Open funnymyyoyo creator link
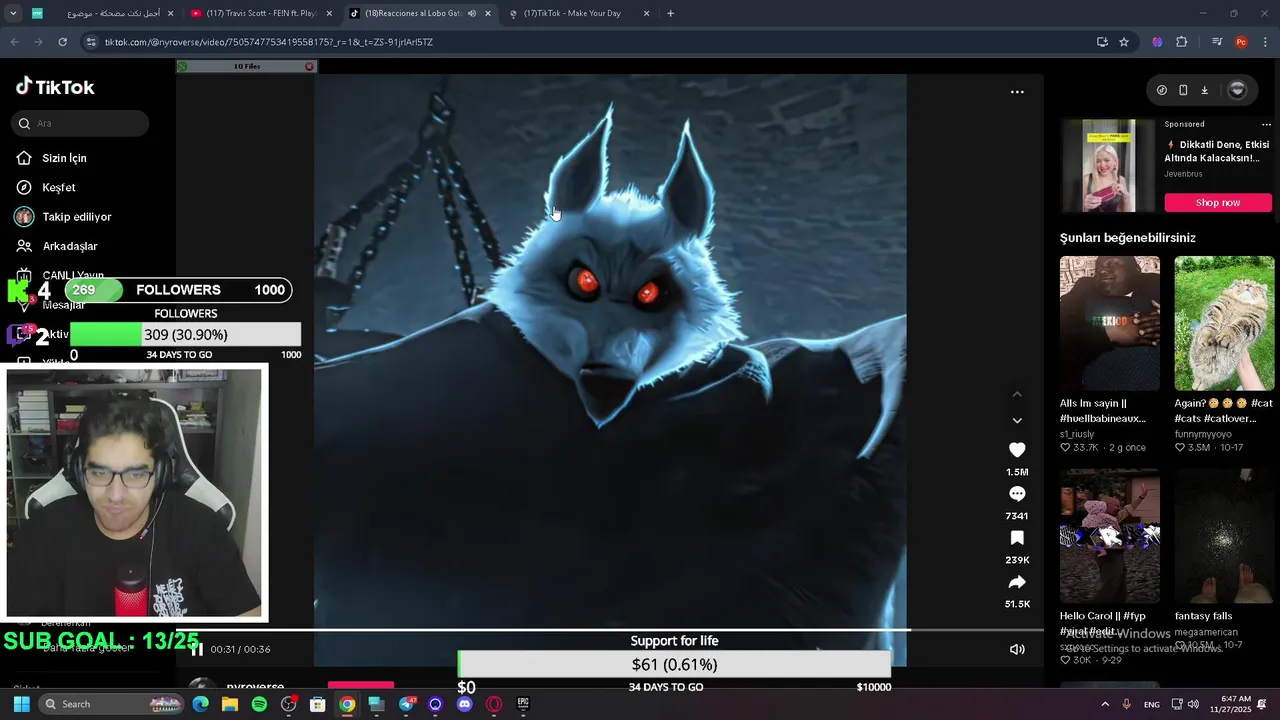 coord(1203,434)
